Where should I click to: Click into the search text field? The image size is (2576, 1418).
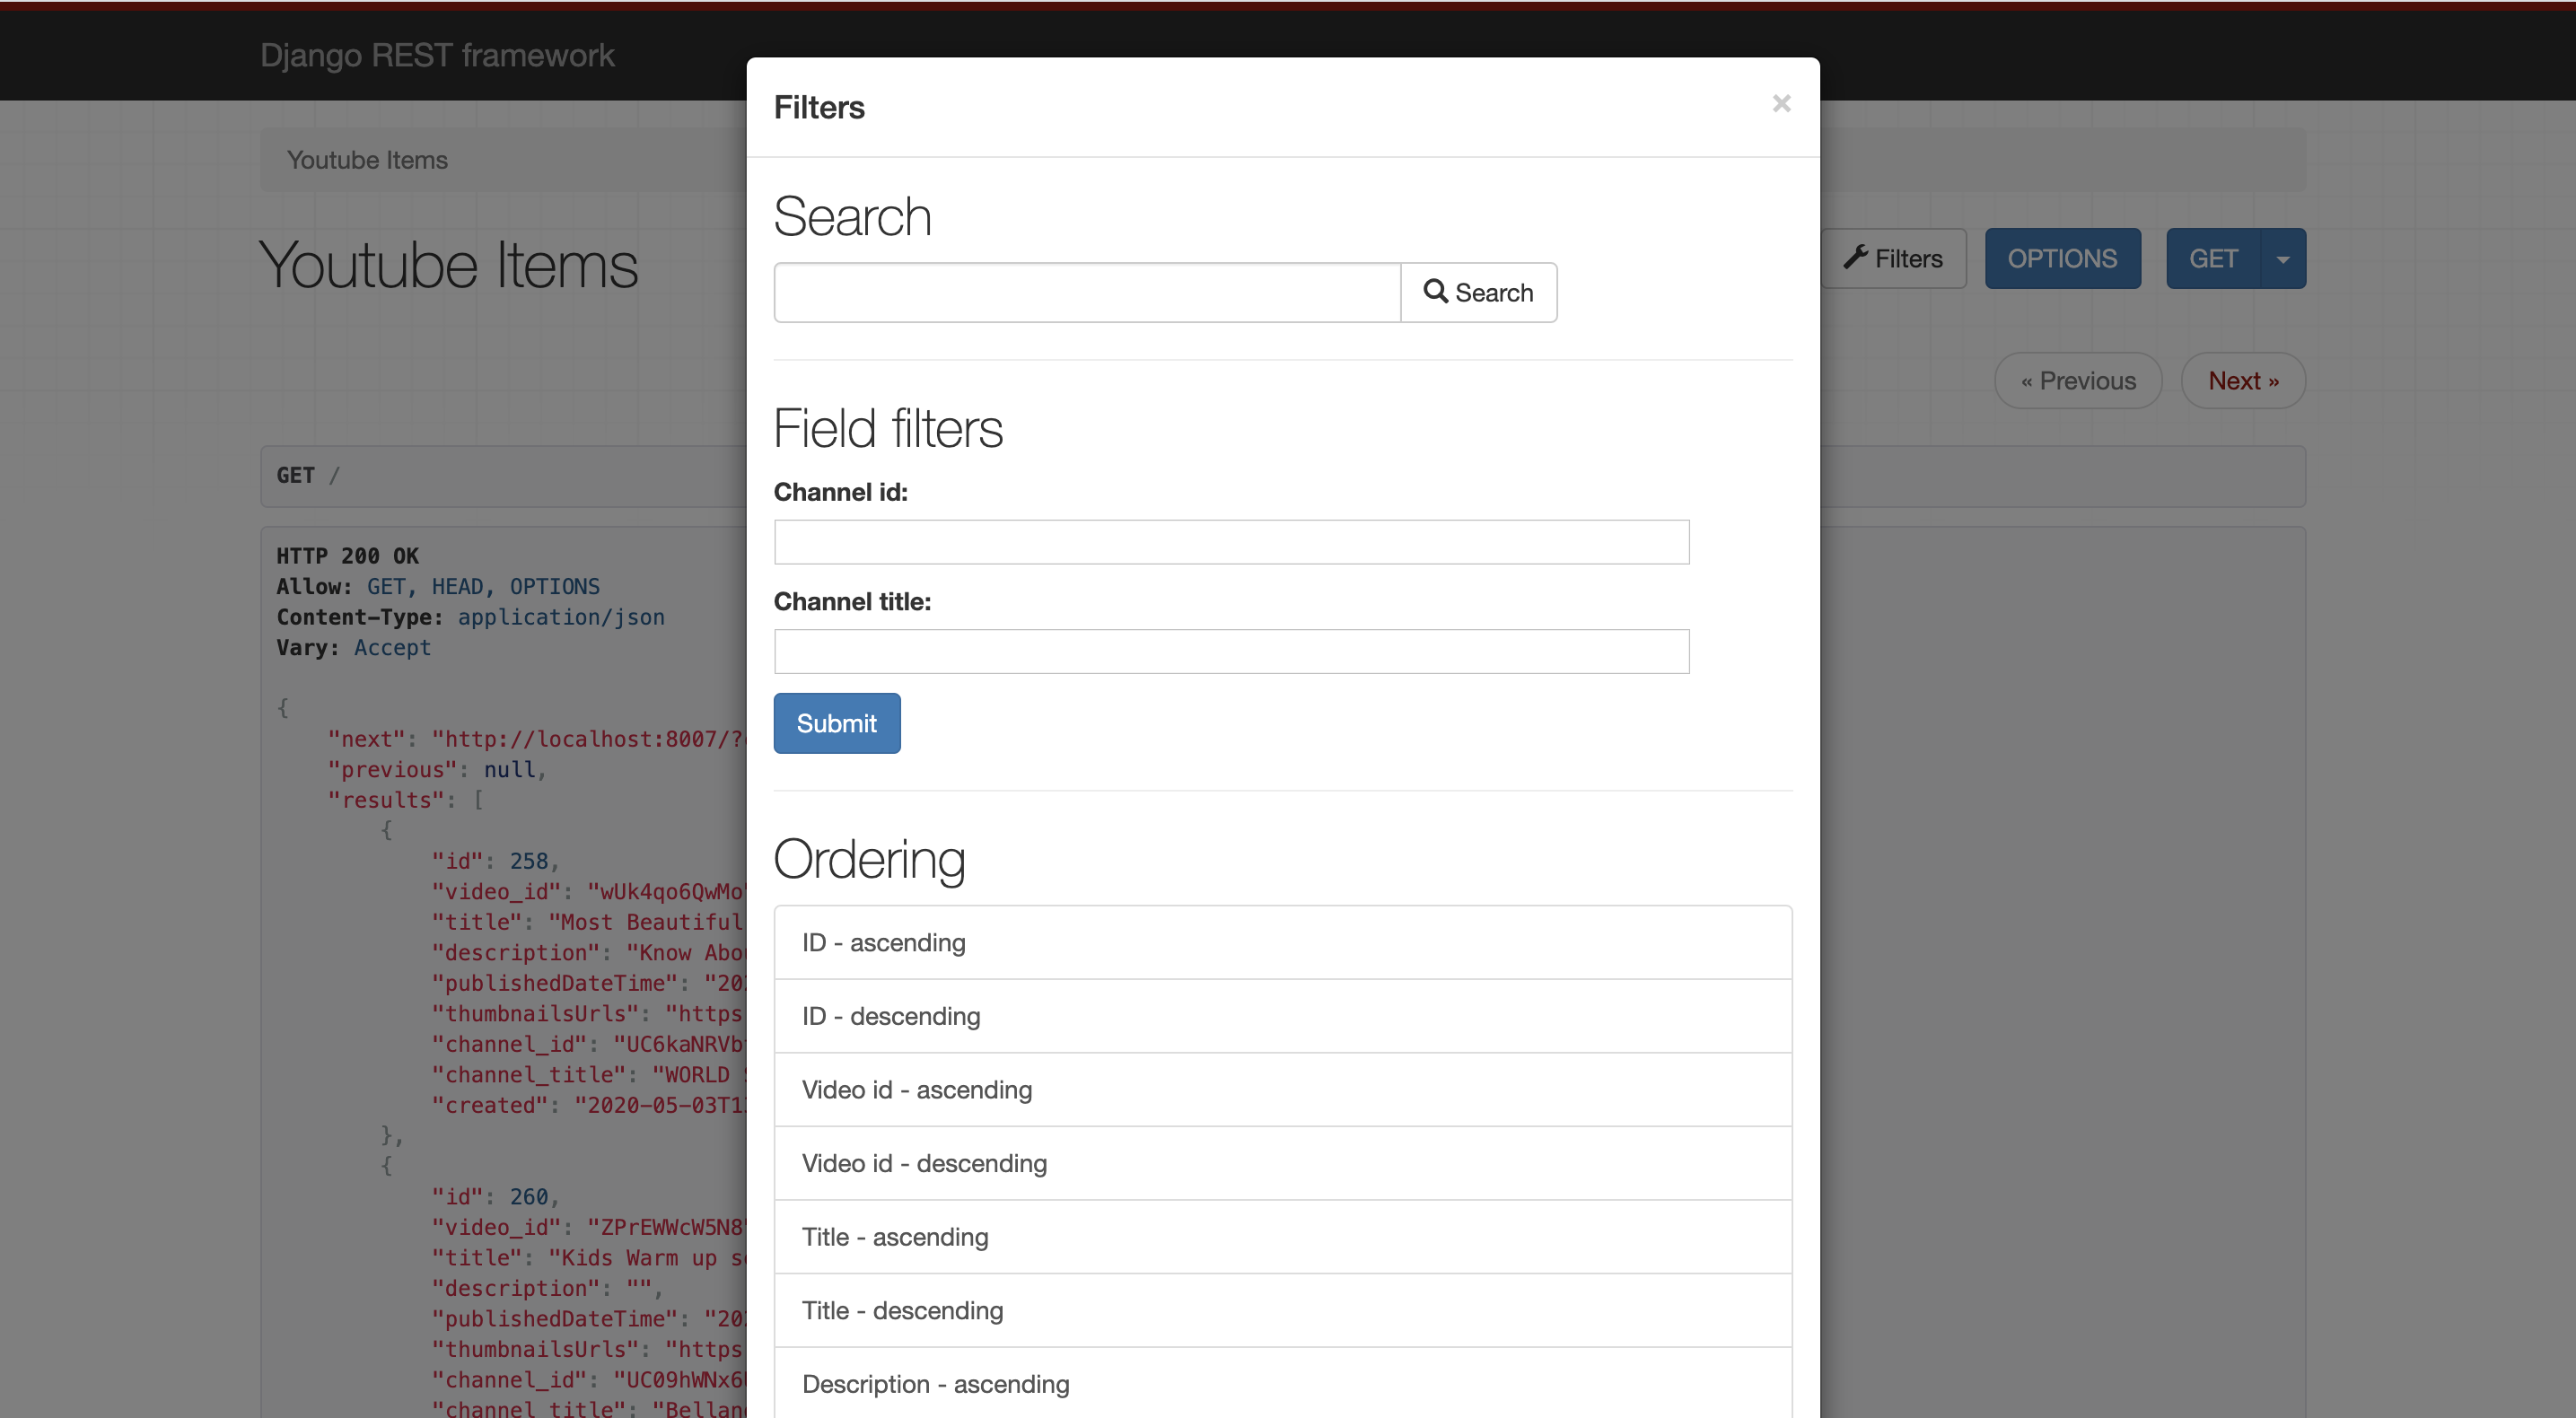1087,292
